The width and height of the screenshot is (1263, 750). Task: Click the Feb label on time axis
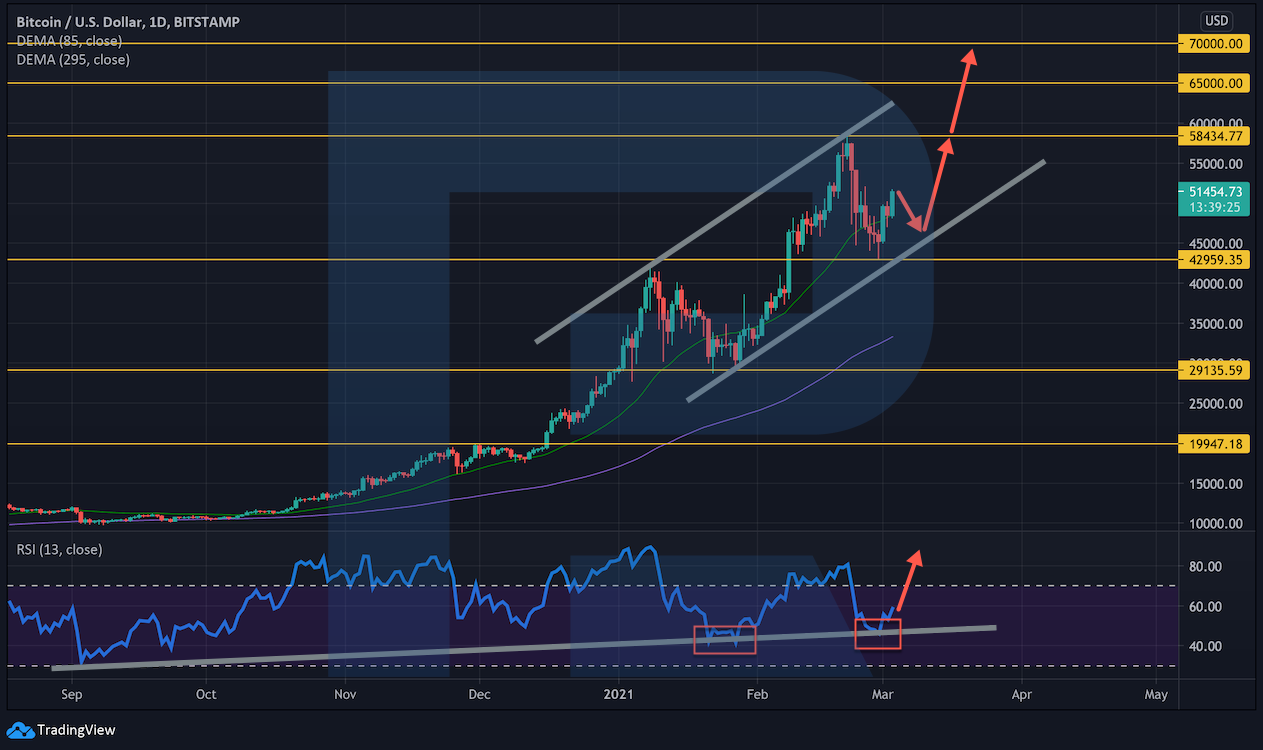(758, 694)
